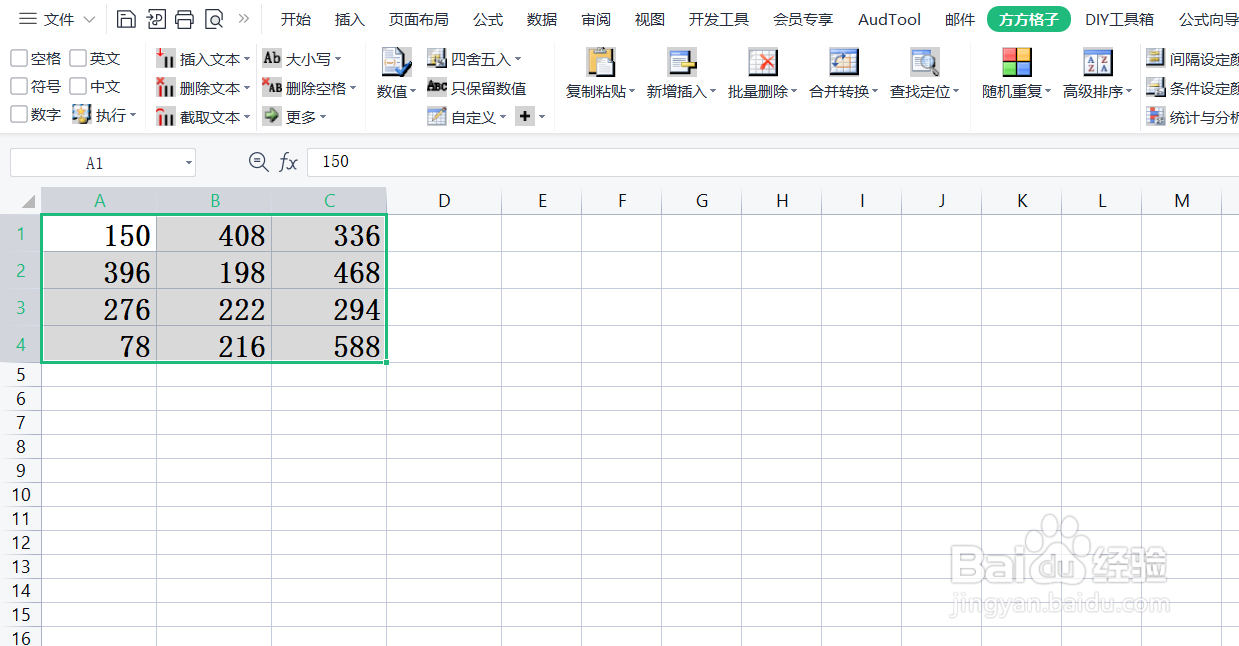Click the plus add-custom button
This screenshot has width=1239, height=646.
524,117
